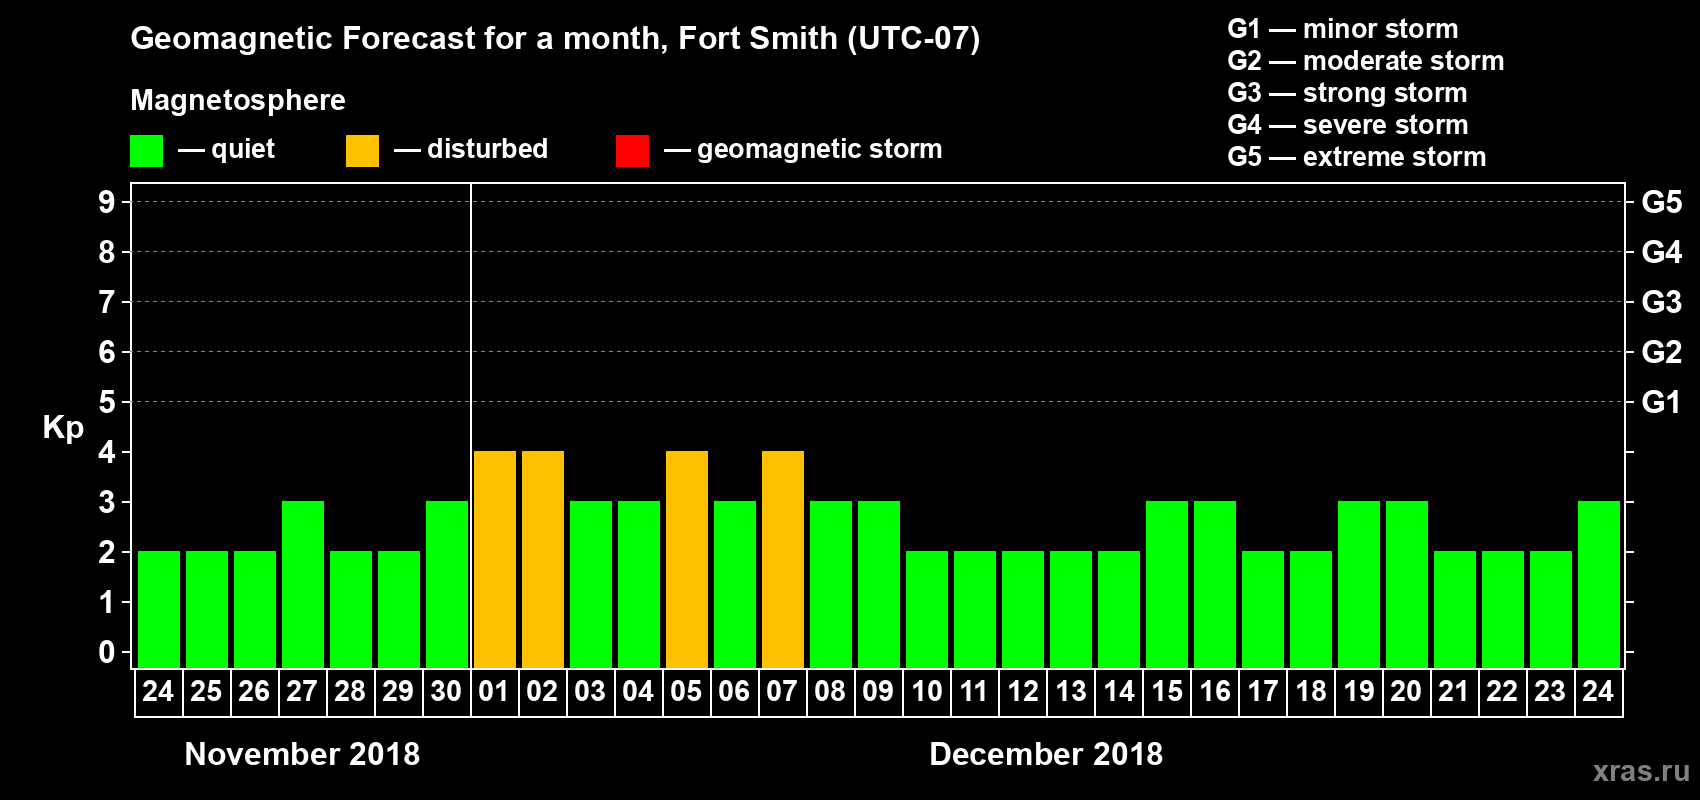The image size is (1700, 800).
Task: Click date label 20 on the axis
Action: click(x=1406, y=691)
